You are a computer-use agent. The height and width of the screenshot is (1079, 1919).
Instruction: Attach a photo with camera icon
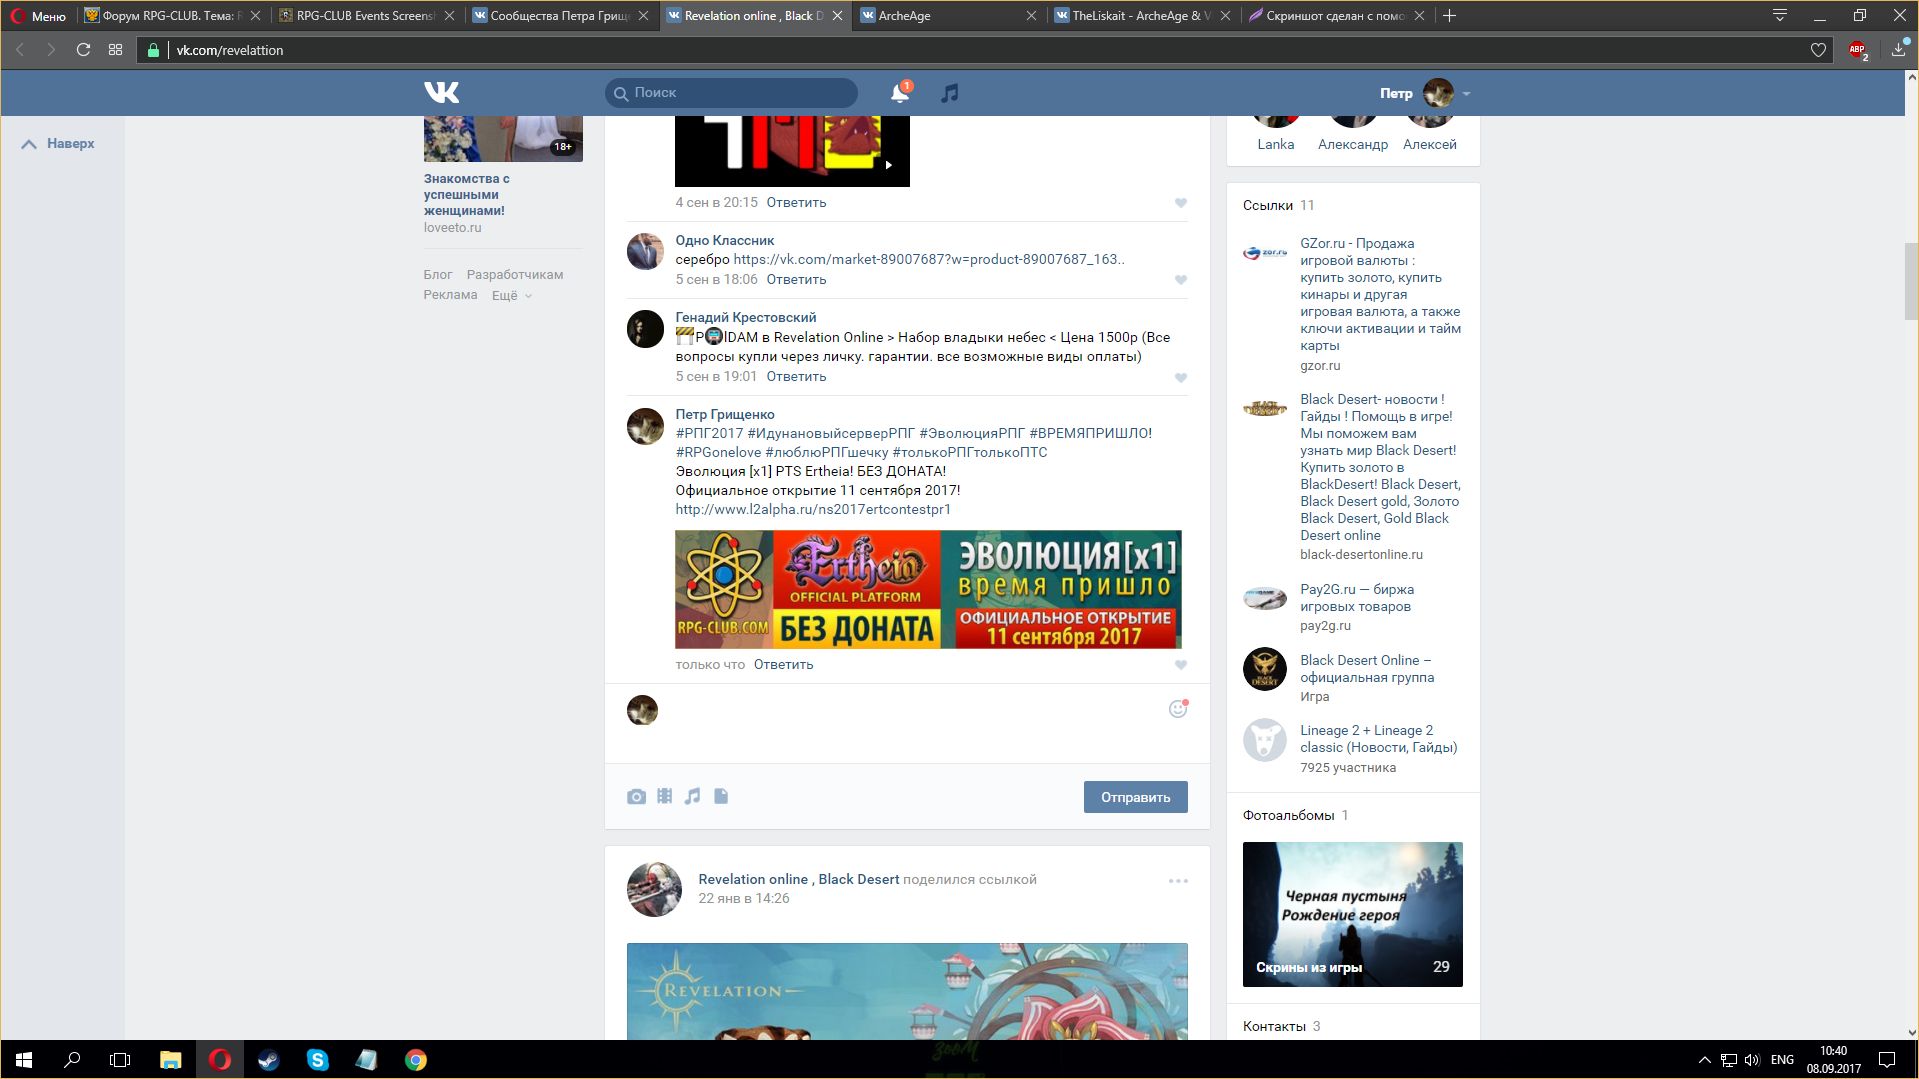pos(636,797)
